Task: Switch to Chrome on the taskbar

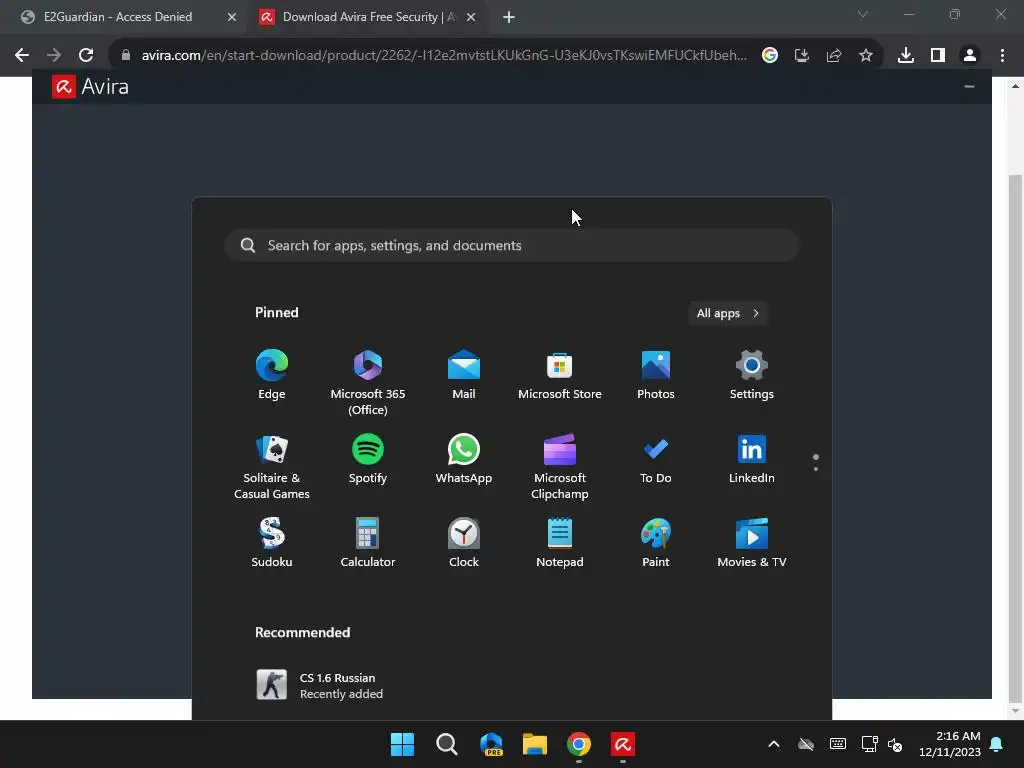Action: coord(579,744)
